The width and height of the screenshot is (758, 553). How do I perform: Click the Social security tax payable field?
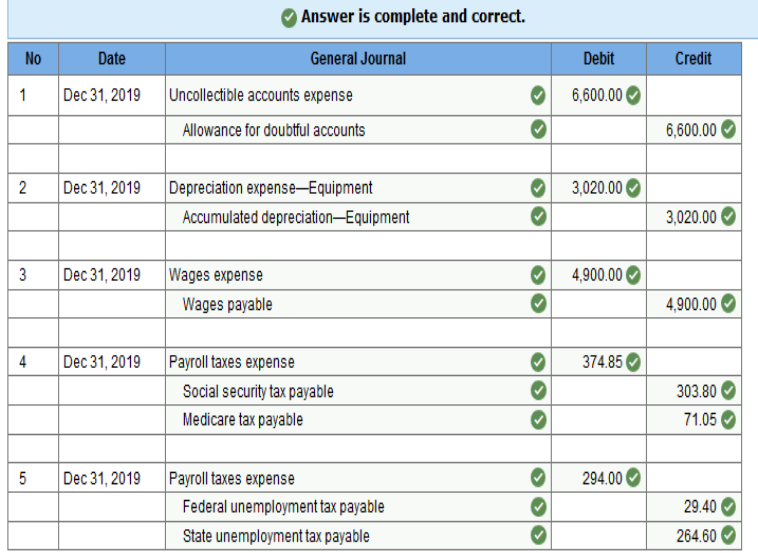click(x=358, y=391)
